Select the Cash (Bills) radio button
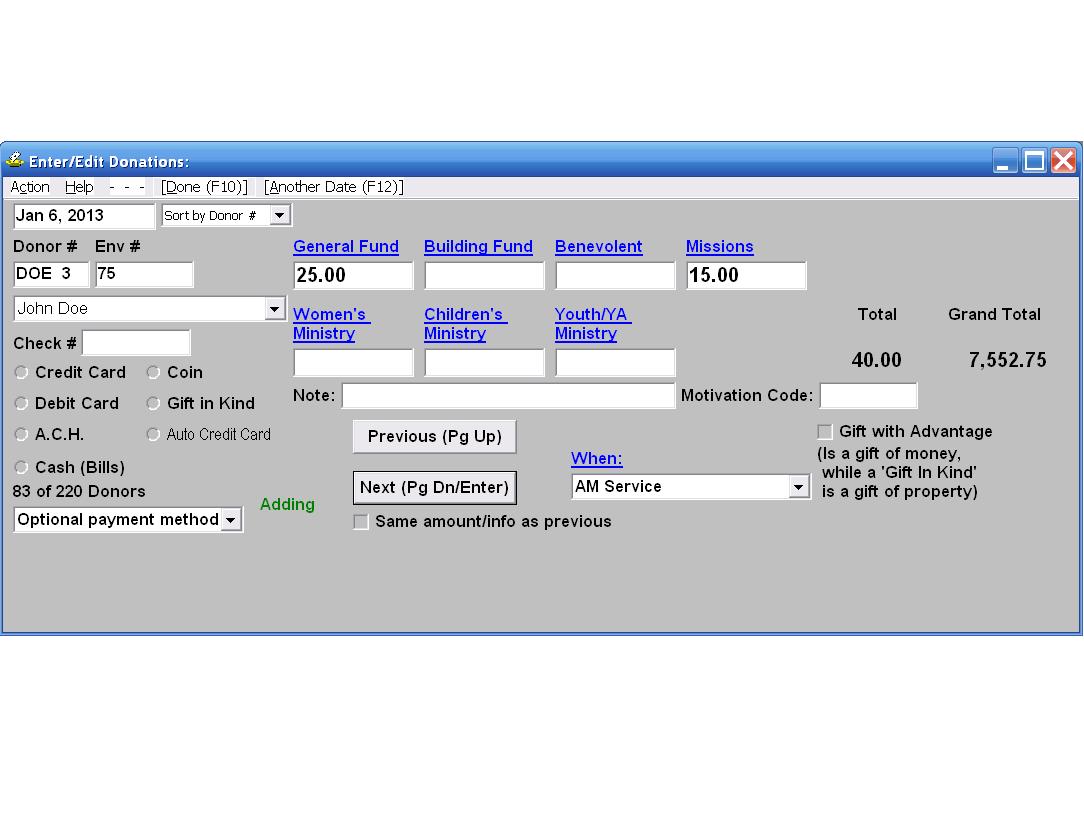The height and width of the screenshot is (813, 1084). (x=21, y=467)
